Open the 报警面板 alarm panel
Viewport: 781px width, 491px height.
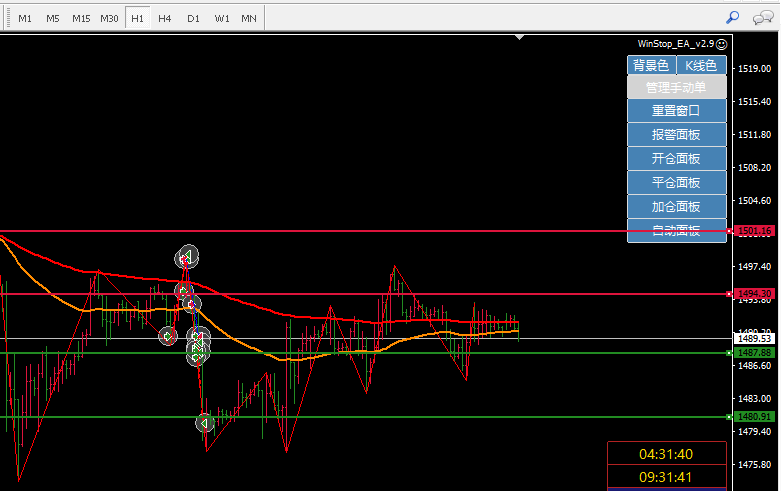(x=676, y=134)
